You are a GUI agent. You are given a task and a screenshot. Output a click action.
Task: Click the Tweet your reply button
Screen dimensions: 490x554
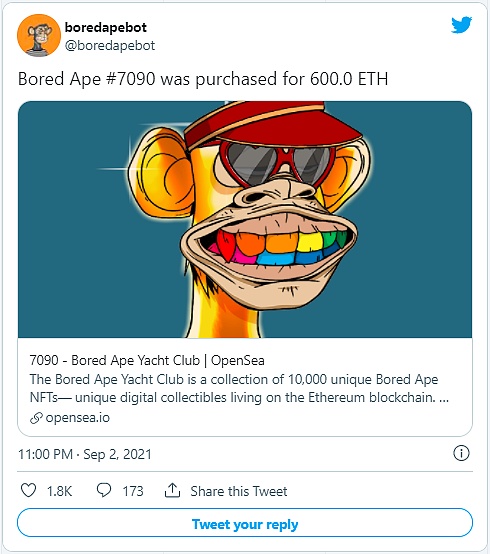(x=245, y=523)
